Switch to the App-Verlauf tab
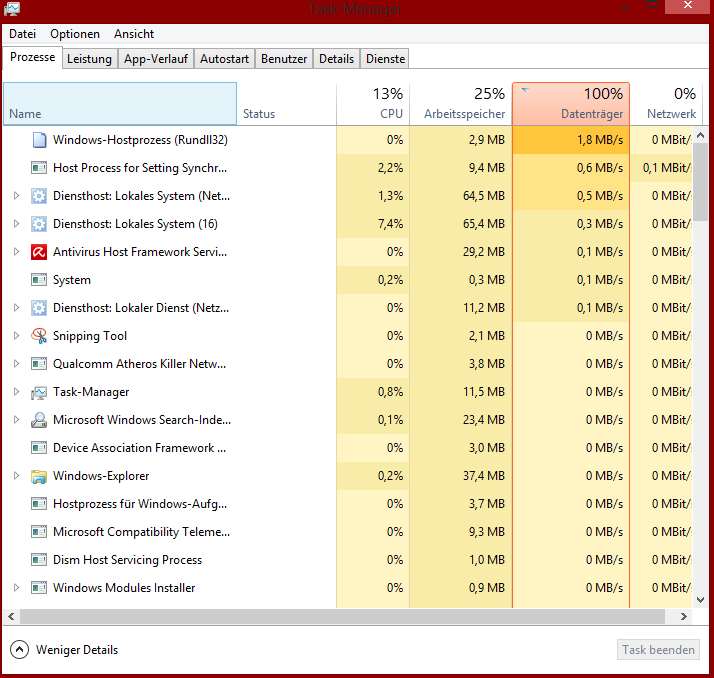 pyautogui.click(x=156, y=59)
